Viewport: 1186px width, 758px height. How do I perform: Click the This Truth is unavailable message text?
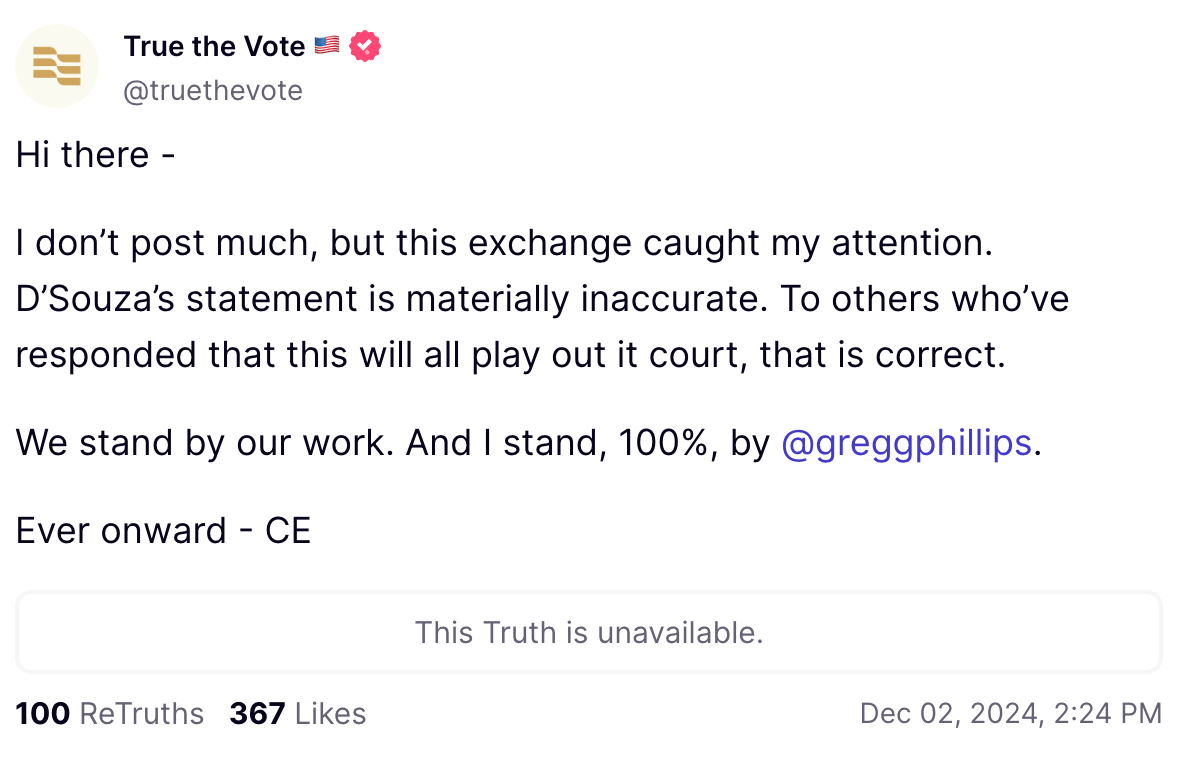coord(589,632)
